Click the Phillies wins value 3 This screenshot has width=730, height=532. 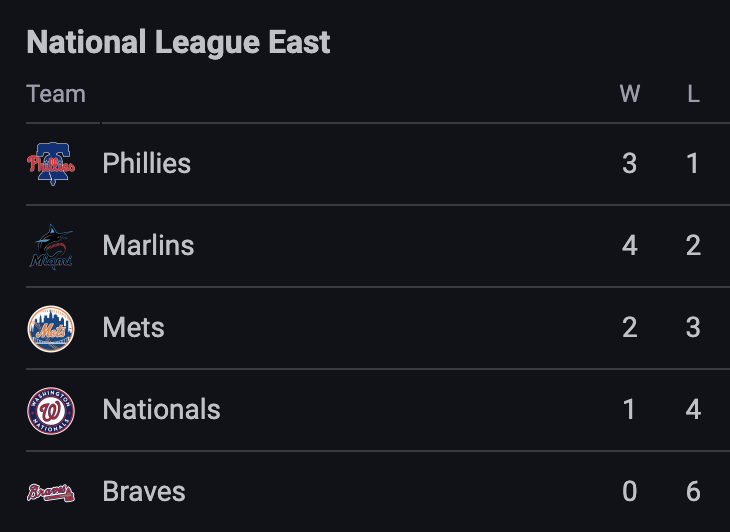629,164
